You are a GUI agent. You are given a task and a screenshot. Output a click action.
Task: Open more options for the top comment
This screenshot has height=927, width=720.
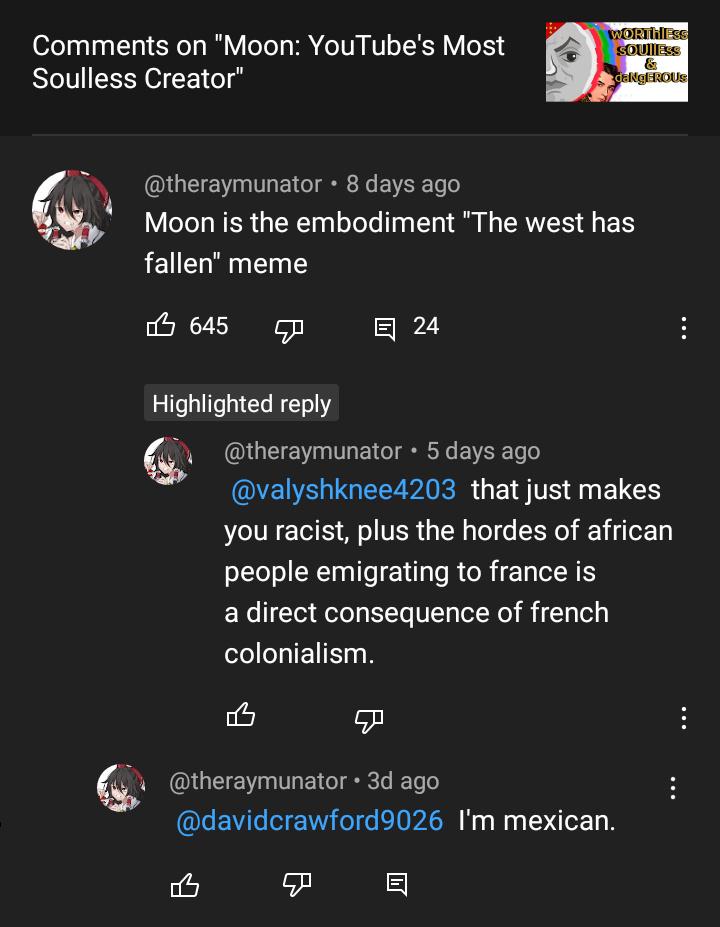(683, 328)
